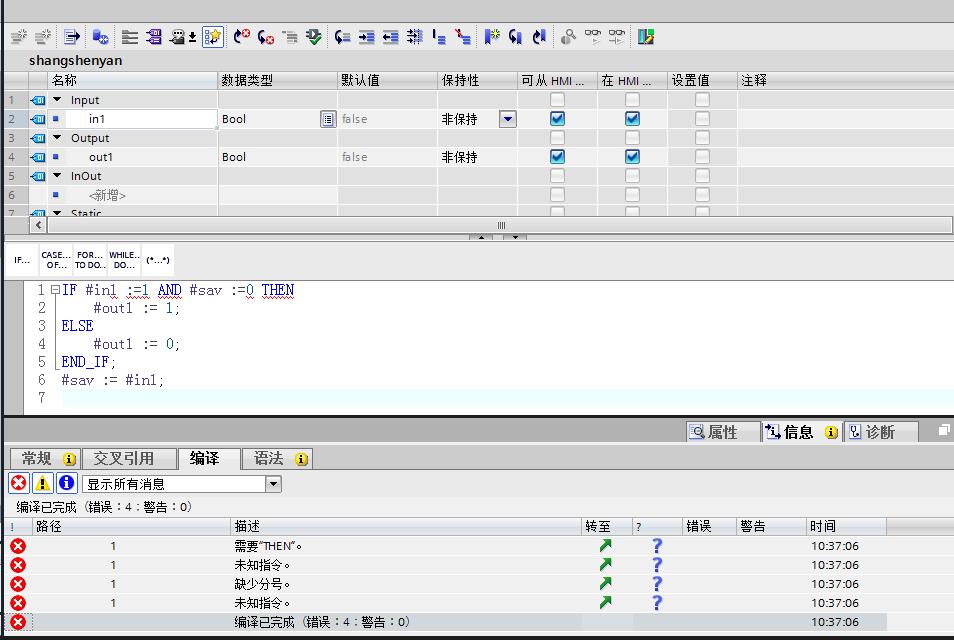Open help question mark for 需要"THEN" error
The width and height of the screenshot is (954, 640).
tap(657, 546)
